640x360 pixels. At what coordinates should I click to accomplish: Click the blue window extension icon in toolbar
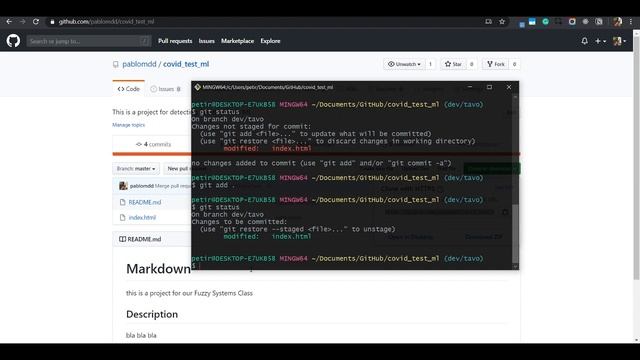[532, 22]
